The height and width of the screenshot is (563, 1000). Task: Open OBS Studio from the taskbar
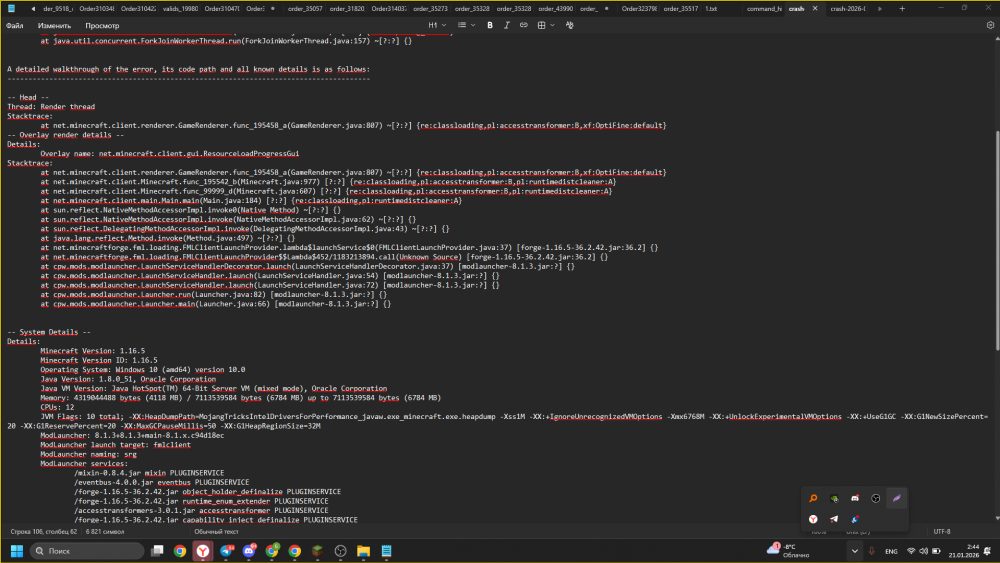341,551
